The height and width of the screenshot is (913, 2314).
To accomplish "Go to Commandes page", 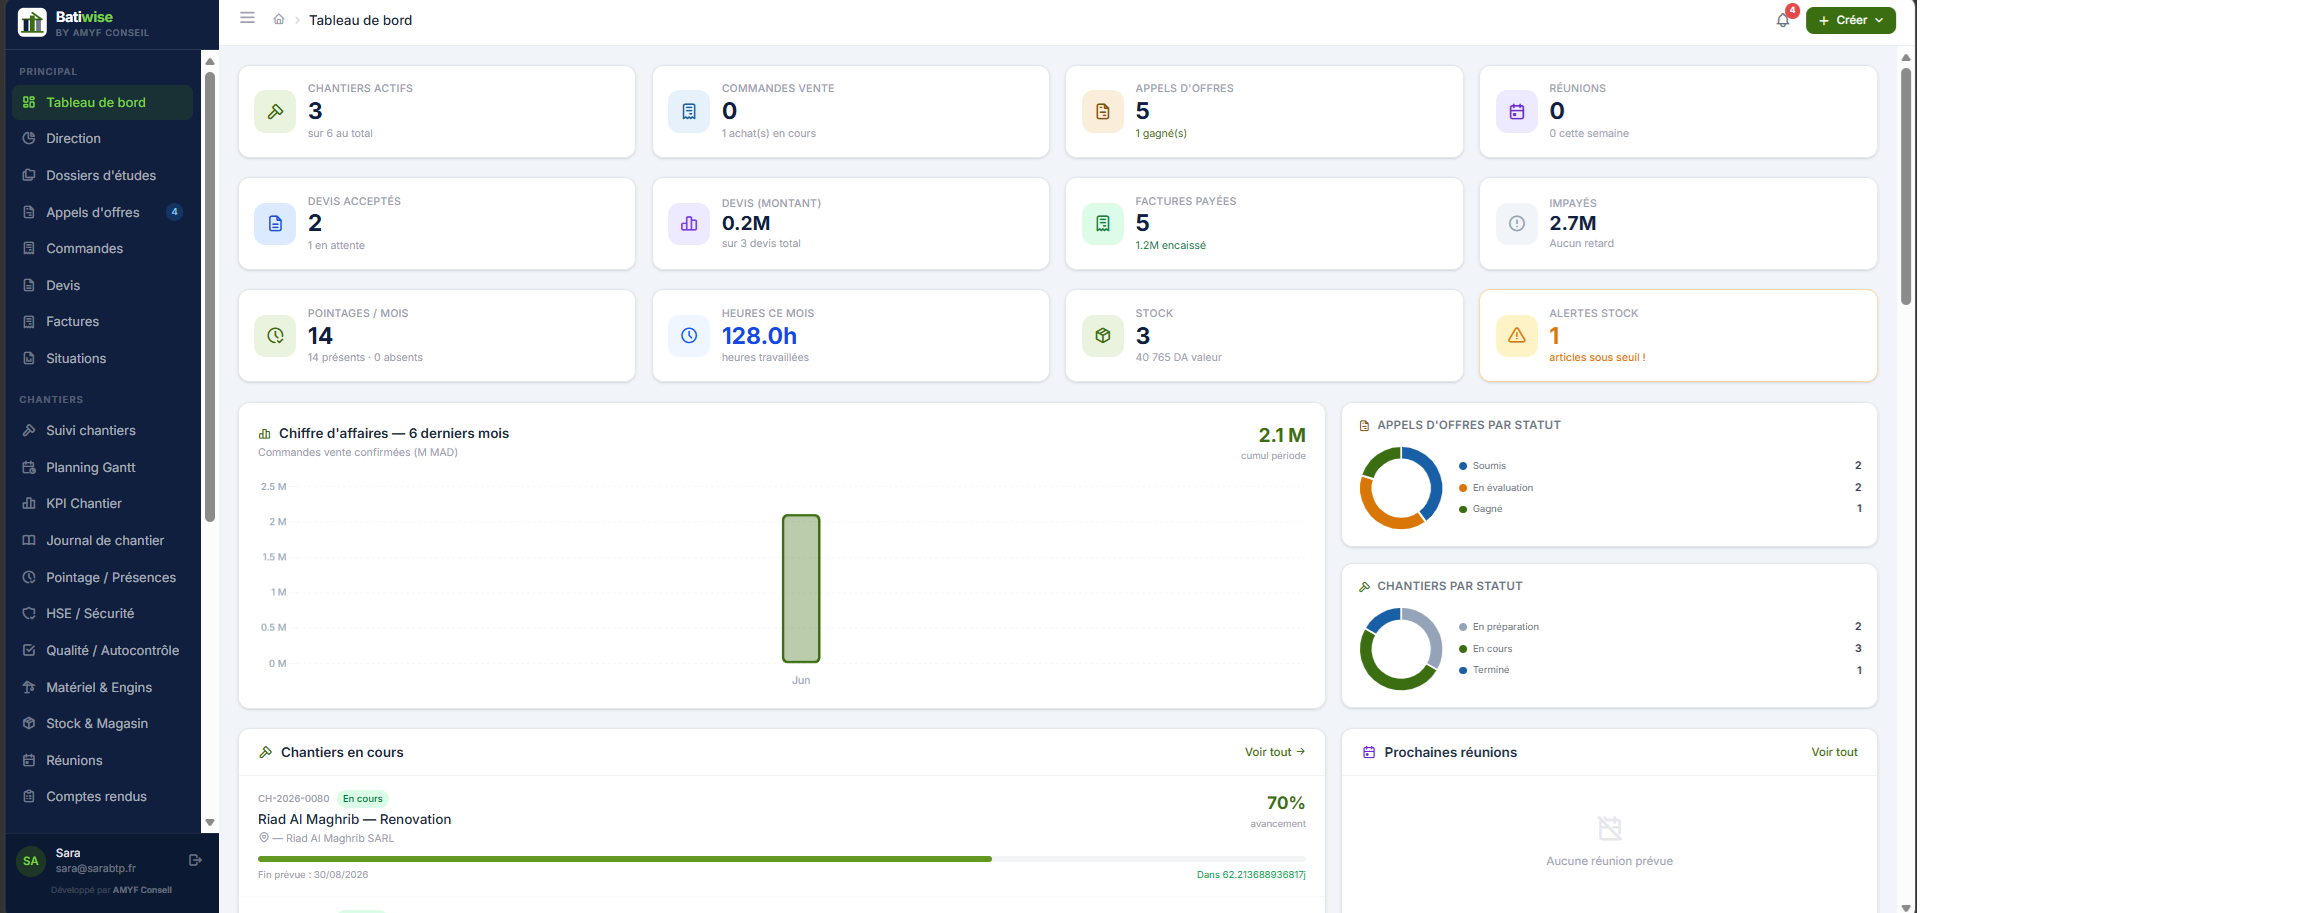I will [102, 248].
